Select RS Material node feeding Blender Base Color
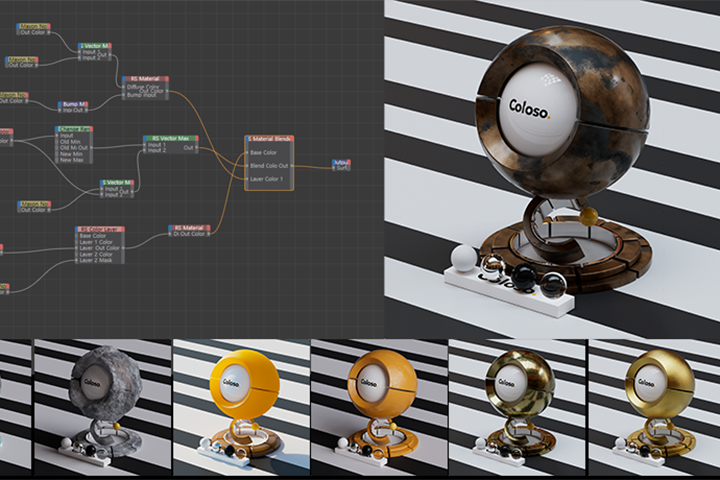The width and height of the screenshot is (720, 480). [190, 231]
